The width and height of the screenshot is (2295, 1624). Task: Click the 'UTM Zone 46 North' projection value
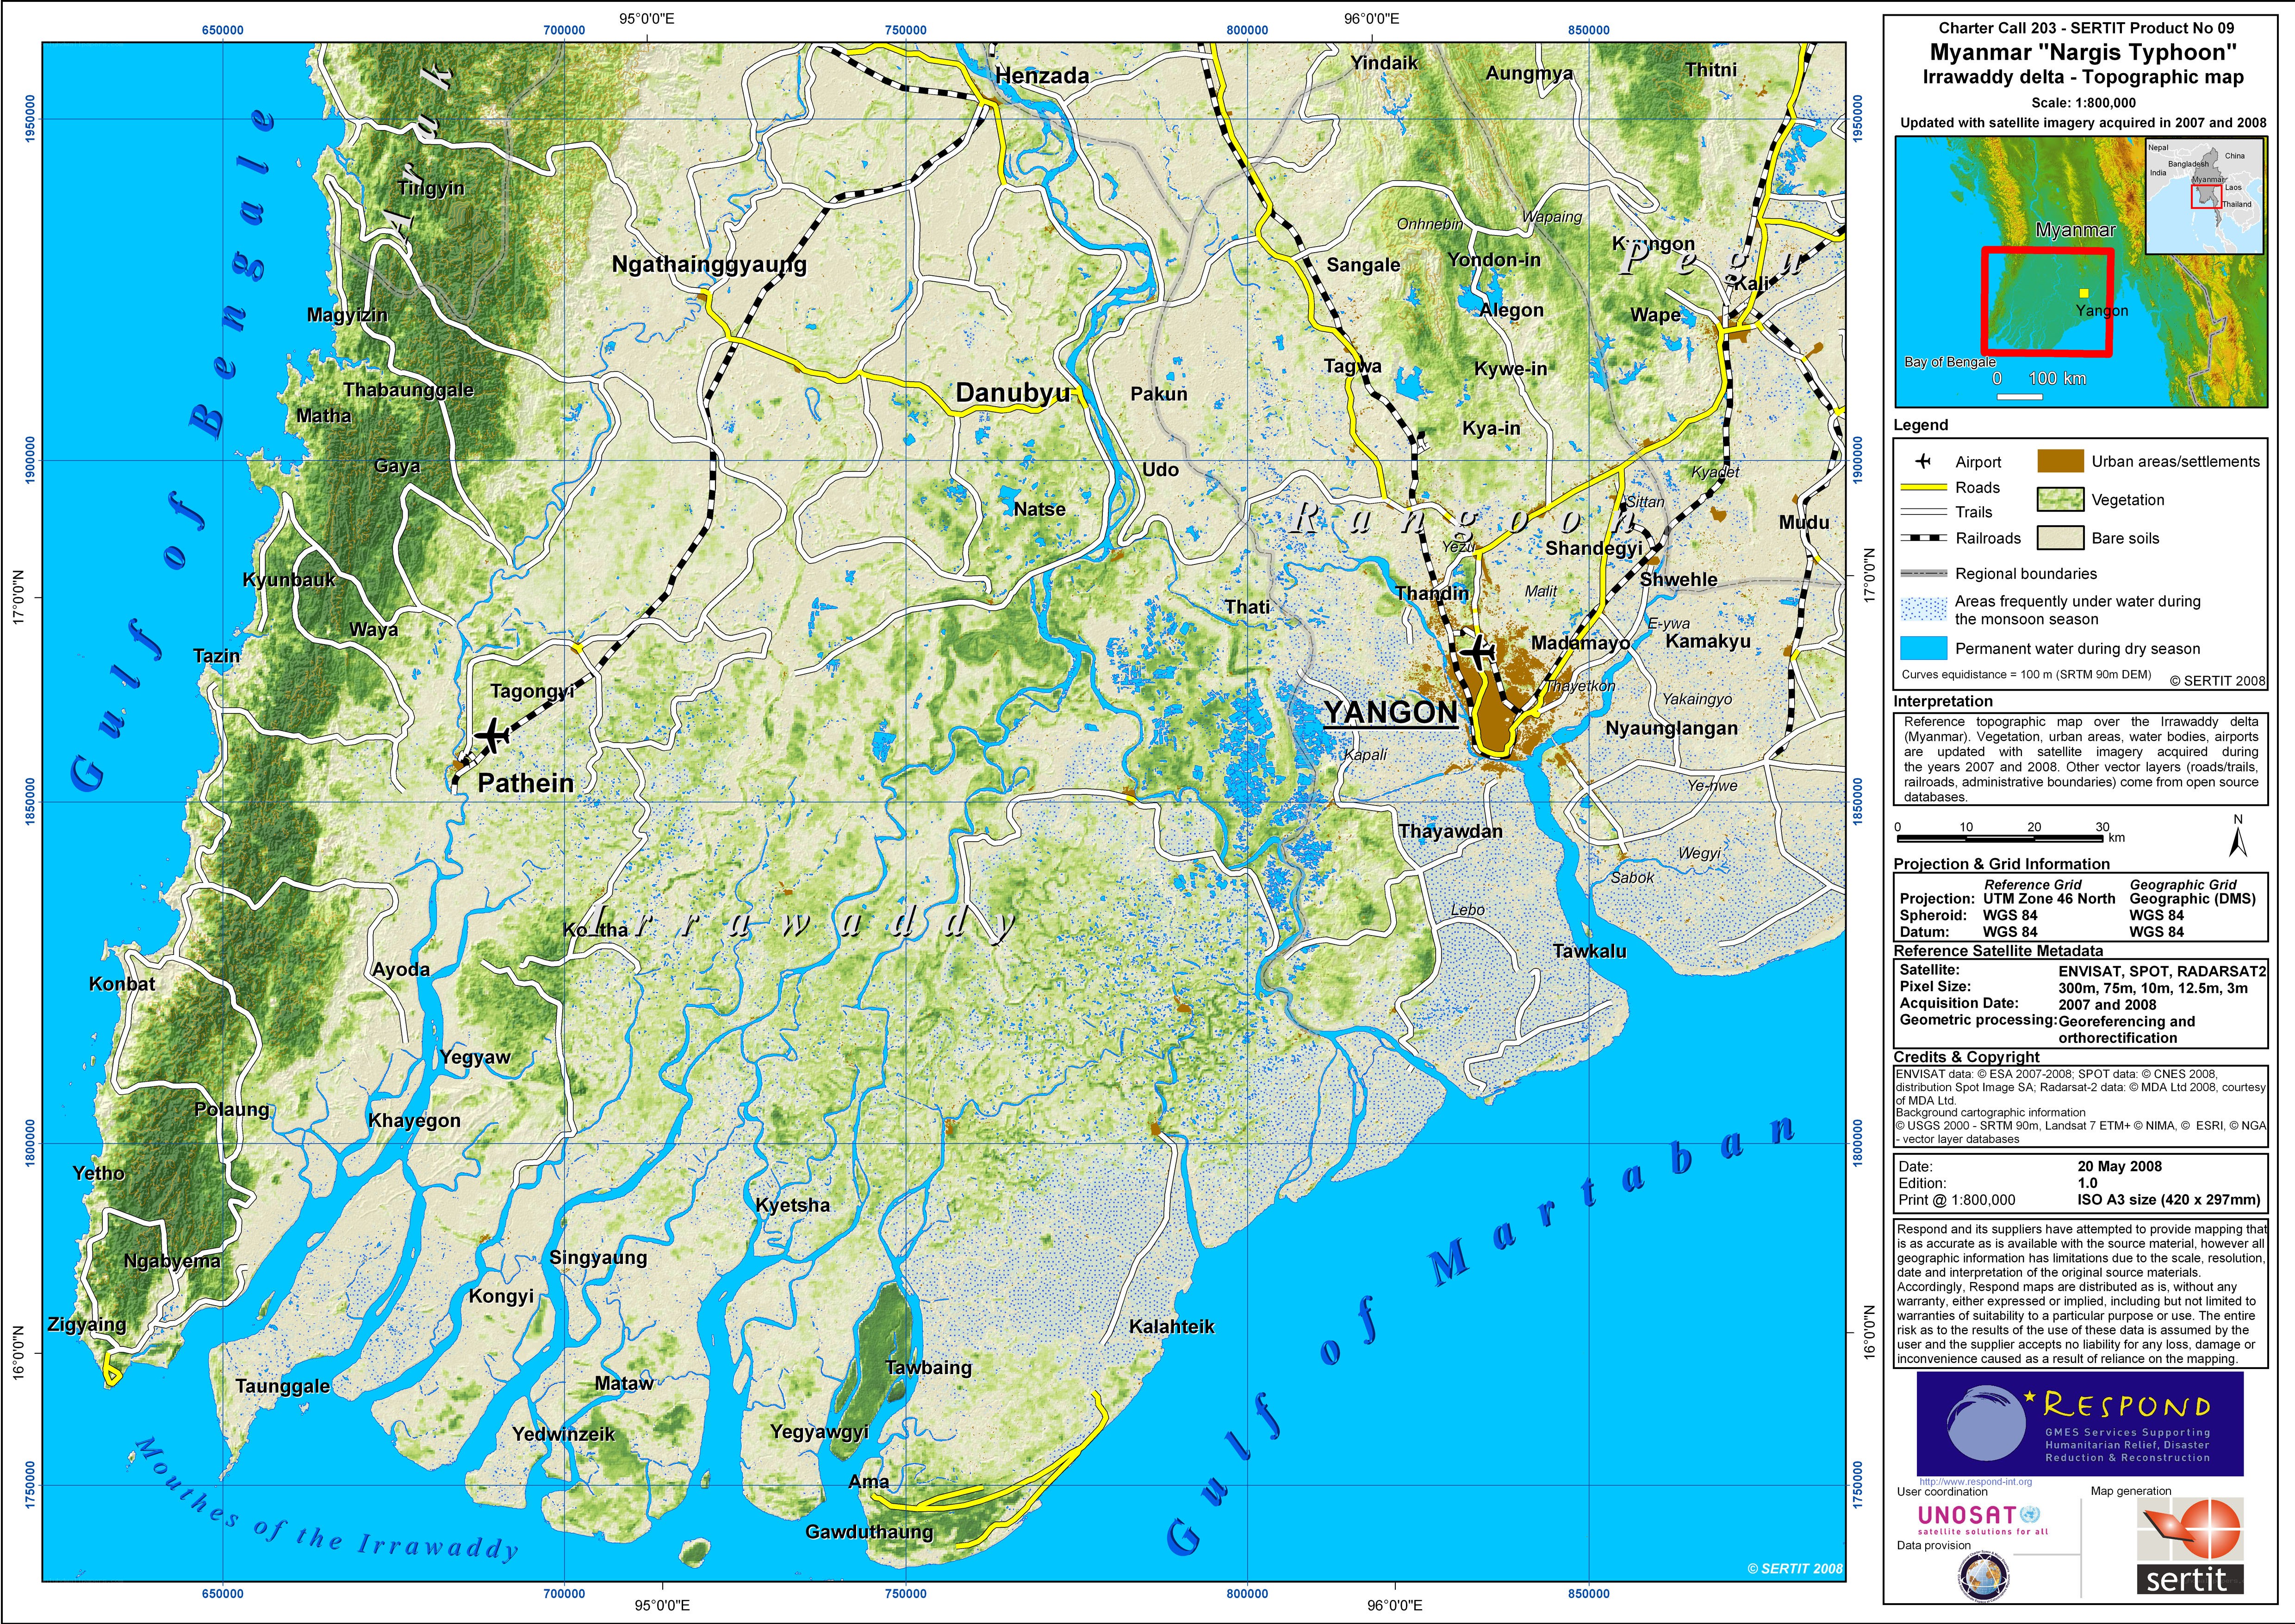point(2049,899)
